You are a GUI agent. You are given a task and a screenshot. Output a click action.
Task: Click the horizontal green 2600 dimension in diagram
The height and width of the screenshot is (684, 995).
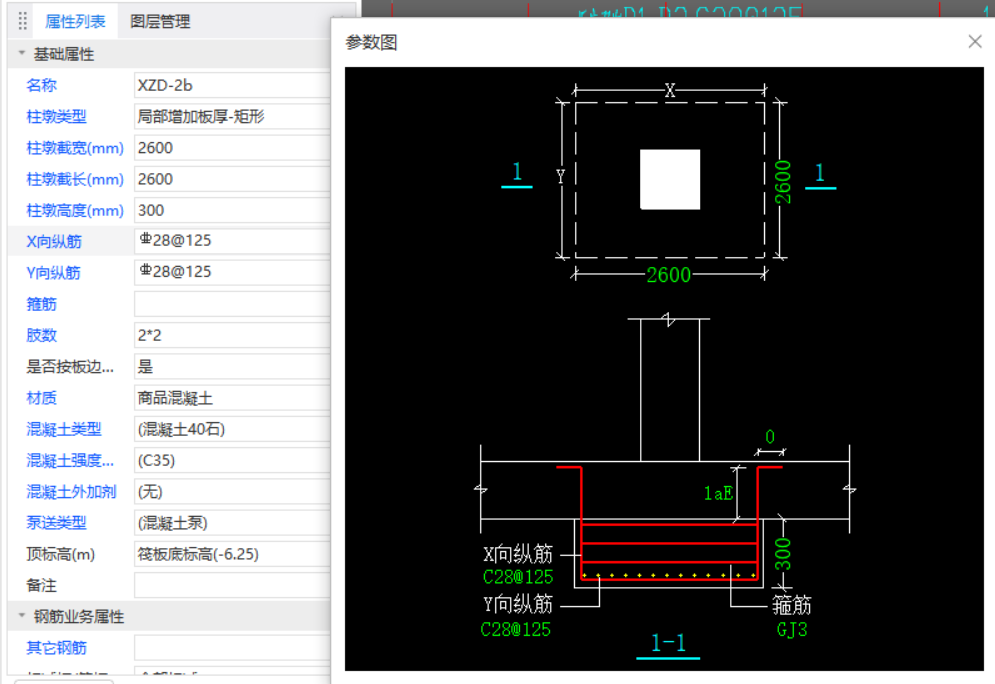668,275
